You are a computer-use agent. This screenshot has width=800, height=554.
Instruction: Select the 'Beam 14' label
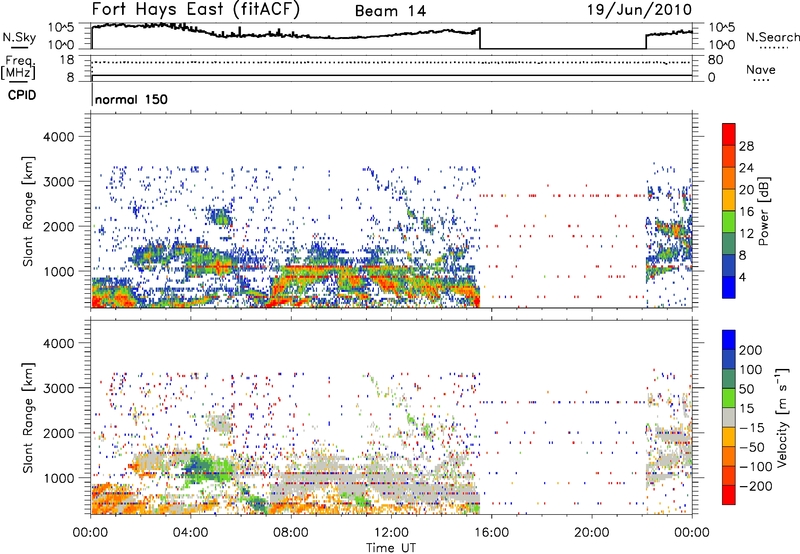click(390, 11)
